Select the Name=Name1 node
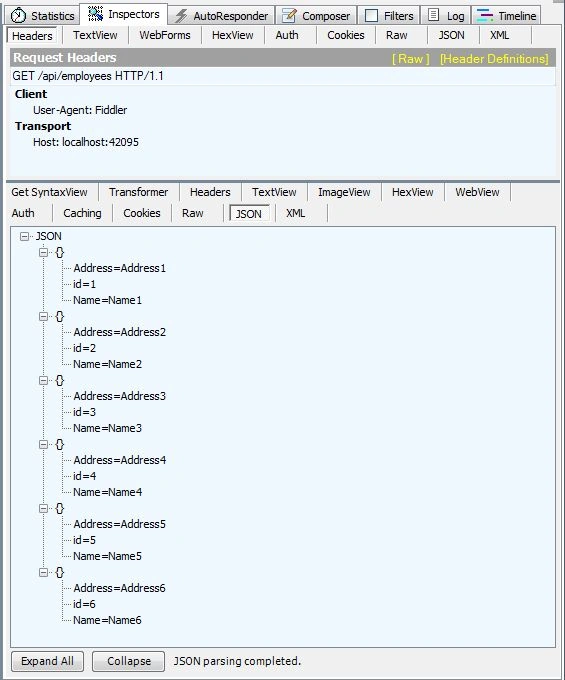 [x=108, y=300]
